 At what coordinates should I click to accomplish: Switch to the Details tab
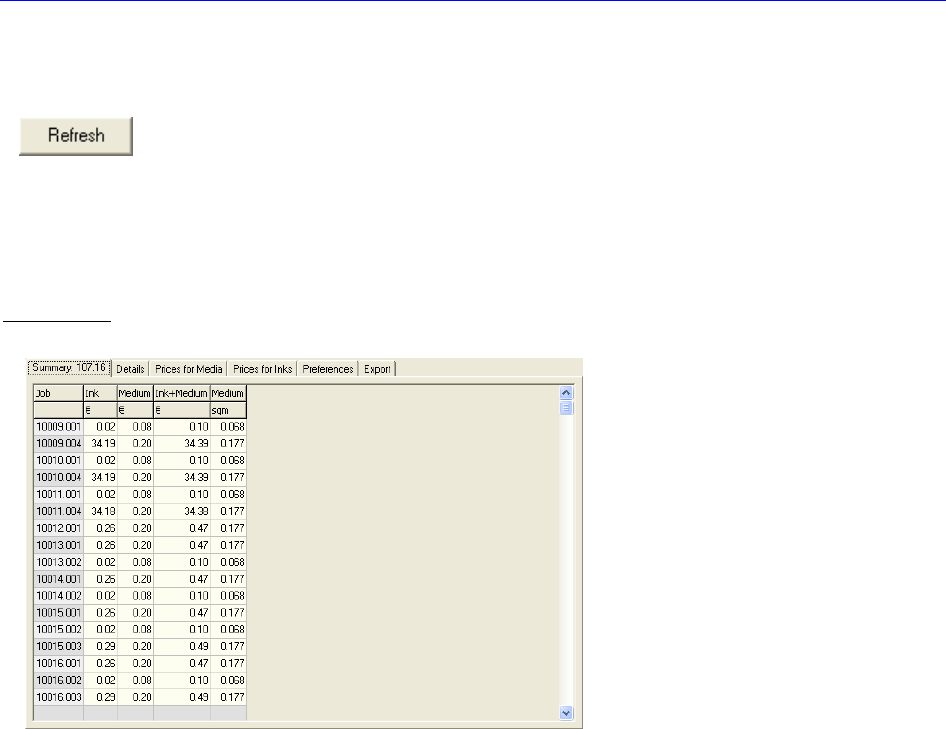pos(131,369)
